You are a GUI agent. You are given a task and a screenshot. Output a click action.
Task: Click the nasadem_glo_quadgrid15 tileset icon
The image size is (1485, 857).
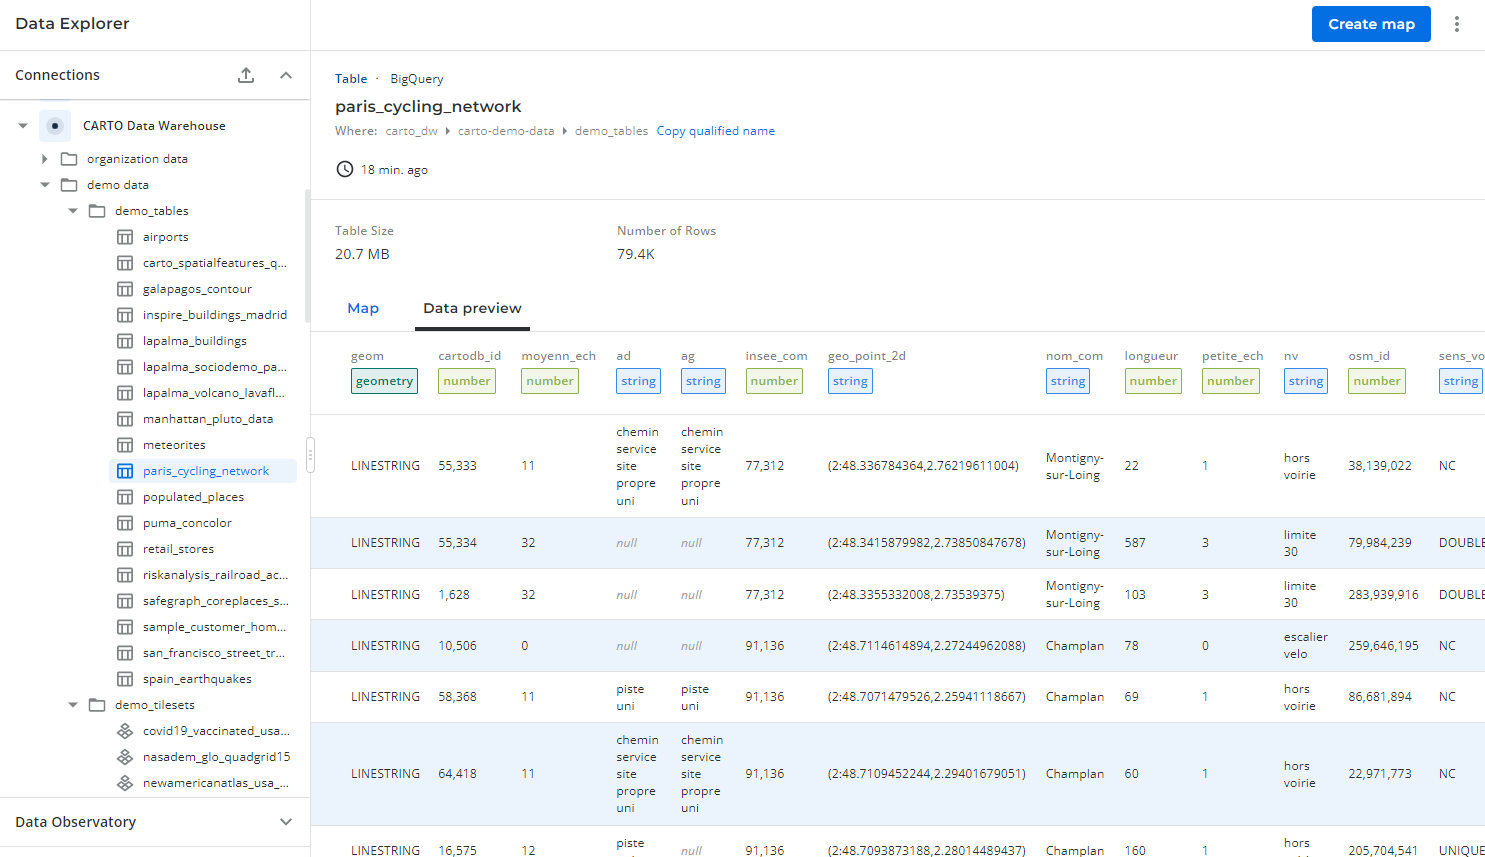coord(125,757)
